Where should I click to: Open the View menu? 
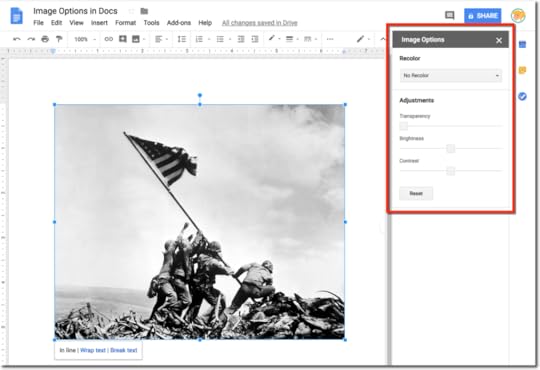(x=76, y=23)
